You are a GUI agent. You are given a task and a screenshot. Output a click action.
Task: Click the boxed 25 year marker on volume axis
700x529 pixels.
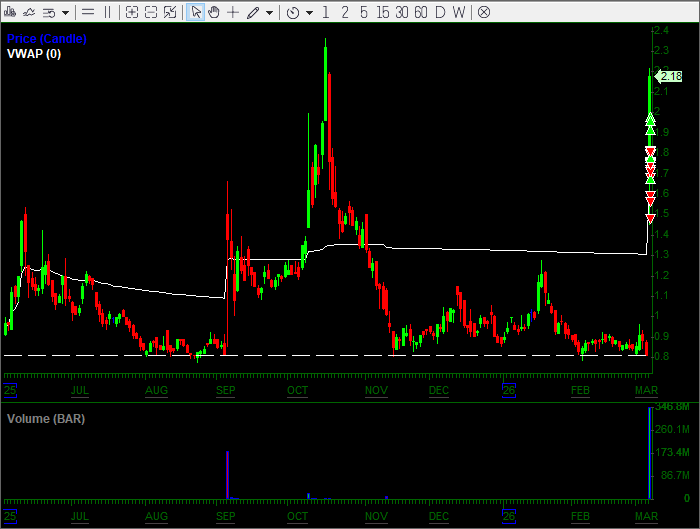point(10,516)
